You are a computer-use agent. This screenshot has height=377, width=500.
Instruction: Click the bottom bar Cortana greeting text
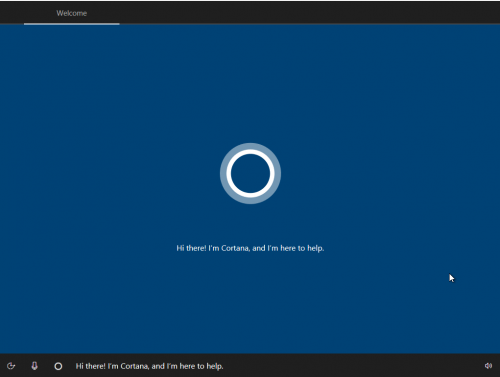pos(149,366)
